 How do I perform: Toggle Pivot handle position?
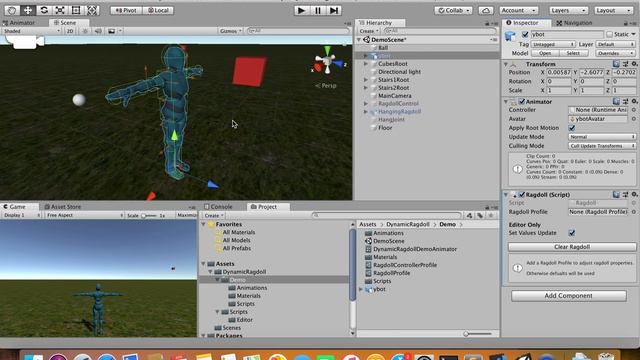coord(126,10)
